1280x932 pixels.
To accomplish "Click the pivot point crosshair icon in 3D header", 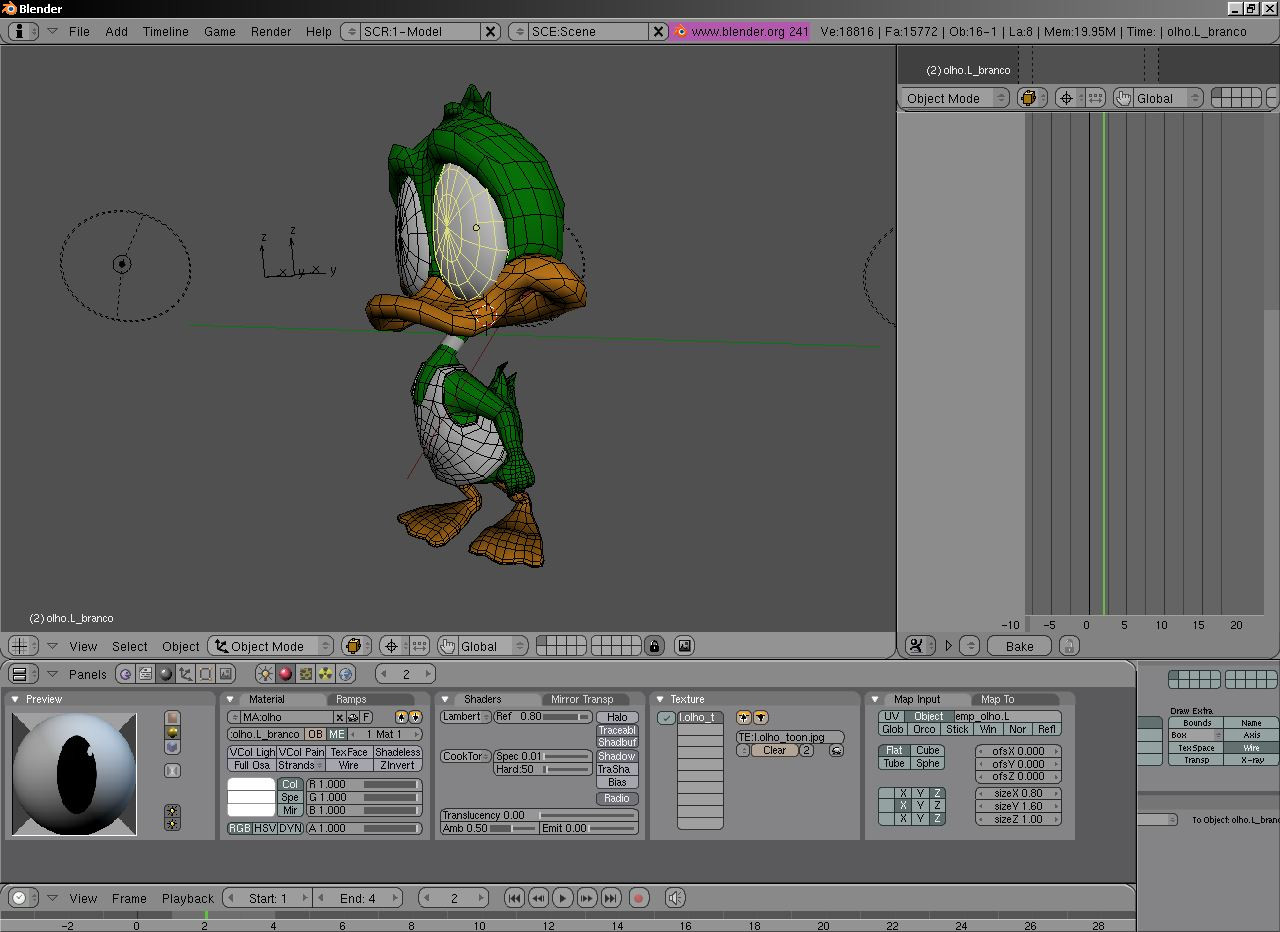I will click(x=391, y=646).
